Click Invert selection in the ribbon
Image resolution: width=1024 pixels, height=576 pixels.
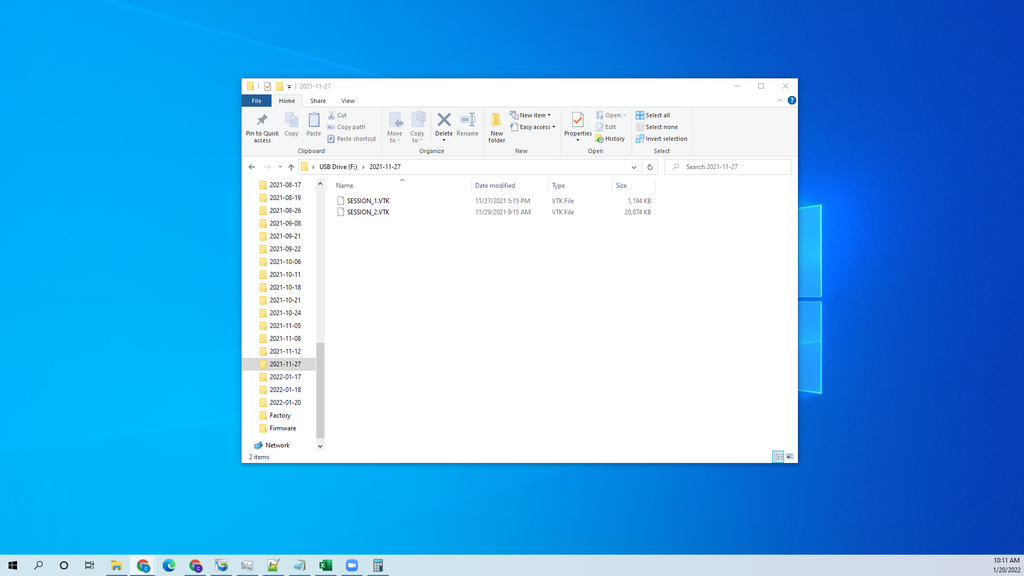point(661,139)
